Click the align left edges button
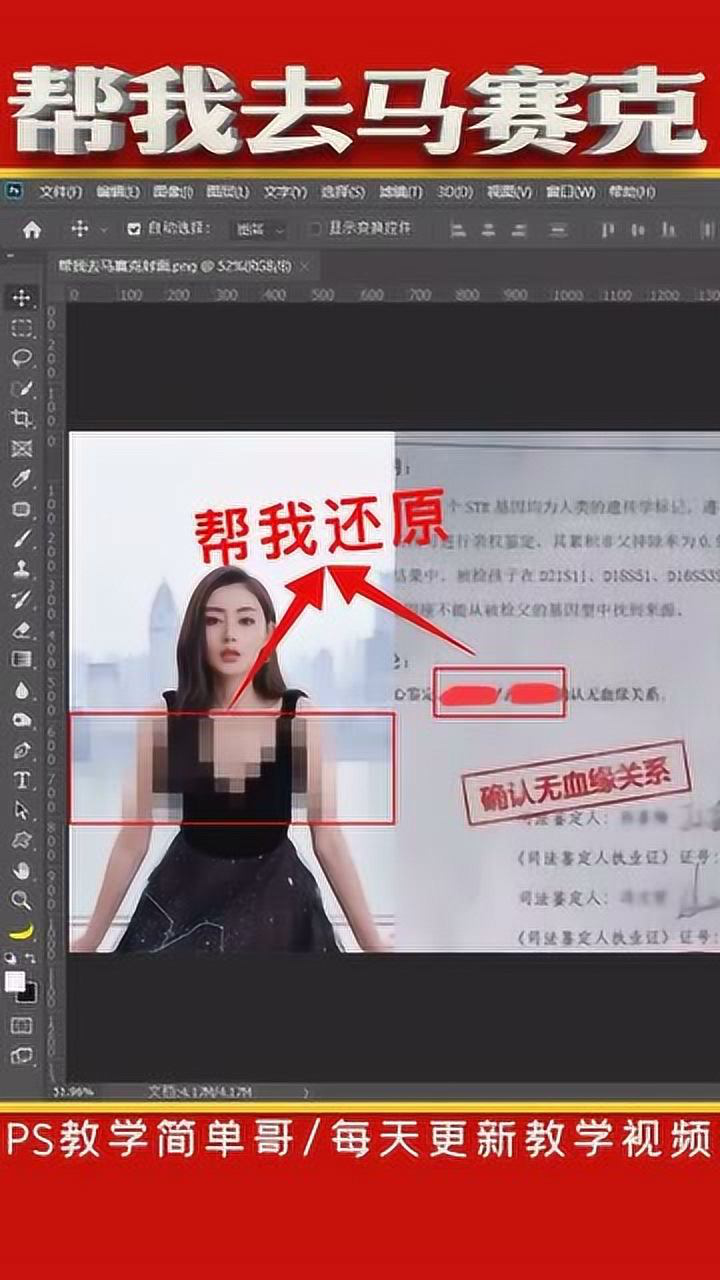 [459, 229]
